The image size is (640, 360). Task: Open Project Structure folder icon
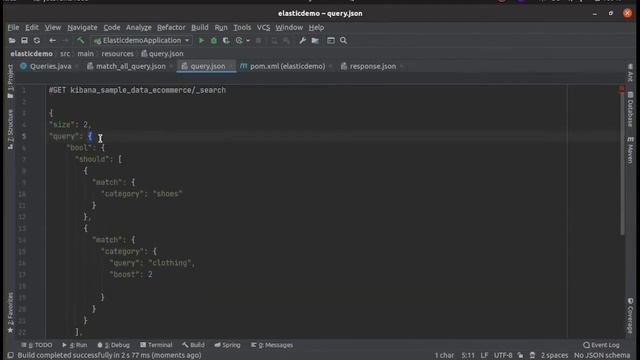pyautogui.click(x=315, y=40)
